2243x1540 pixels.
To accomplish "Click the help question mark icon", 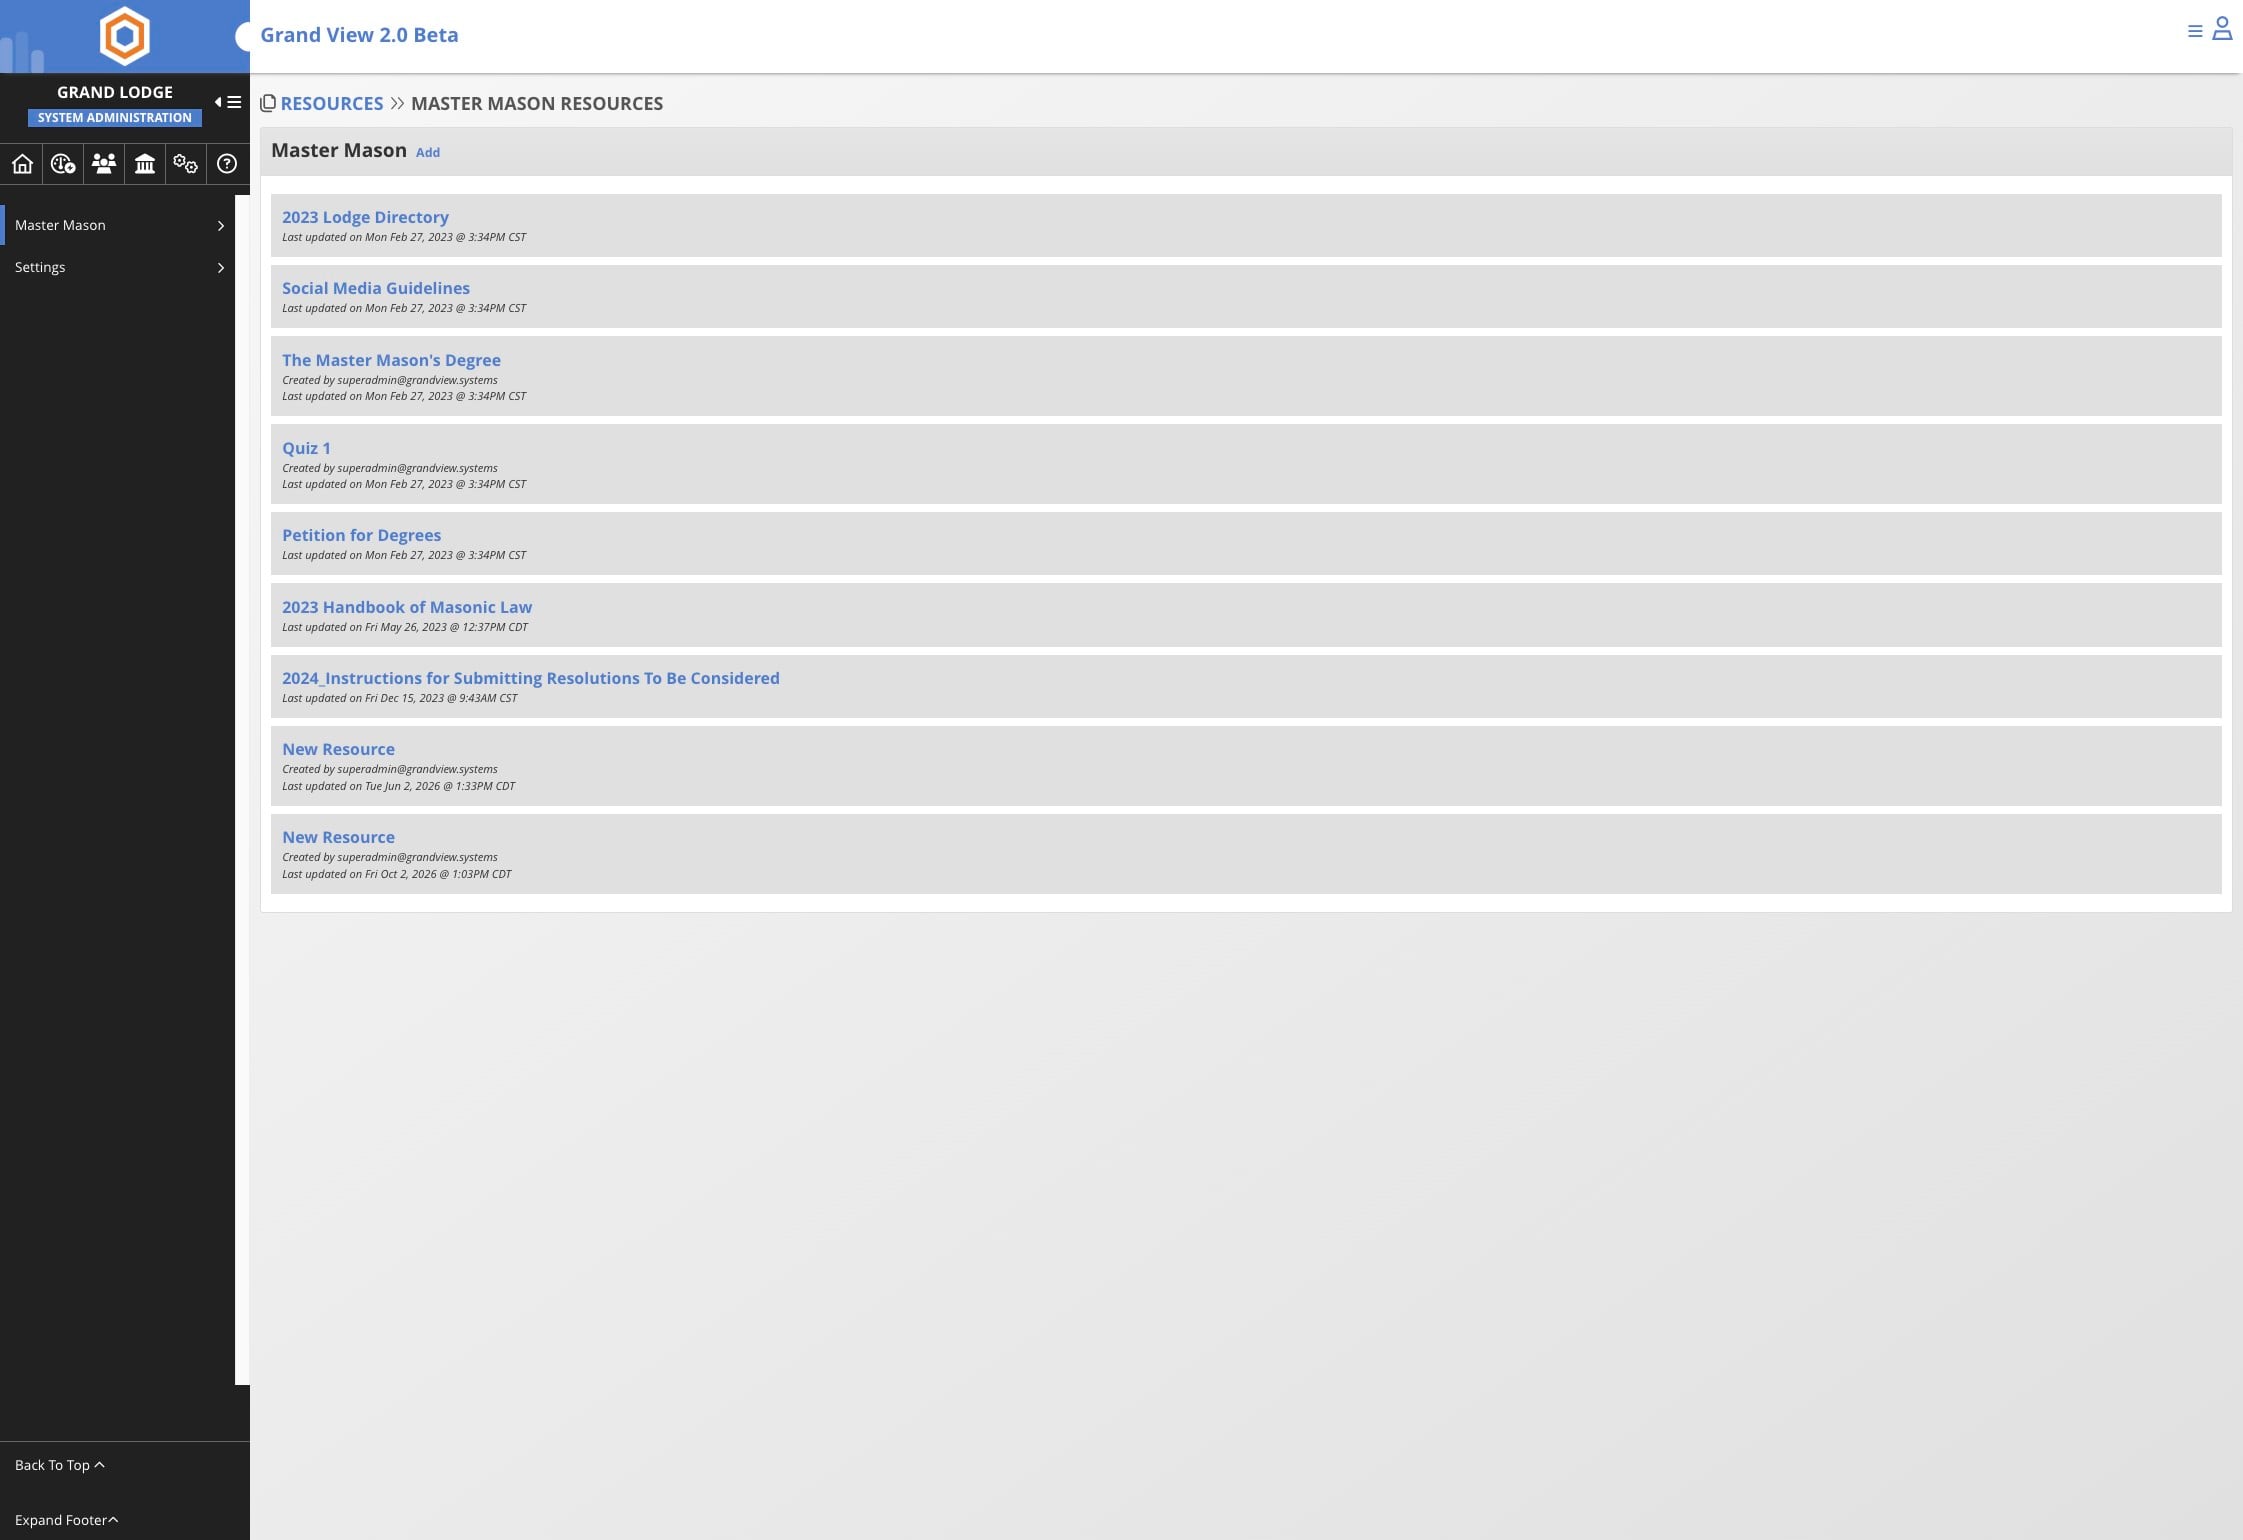I will 227,164.
